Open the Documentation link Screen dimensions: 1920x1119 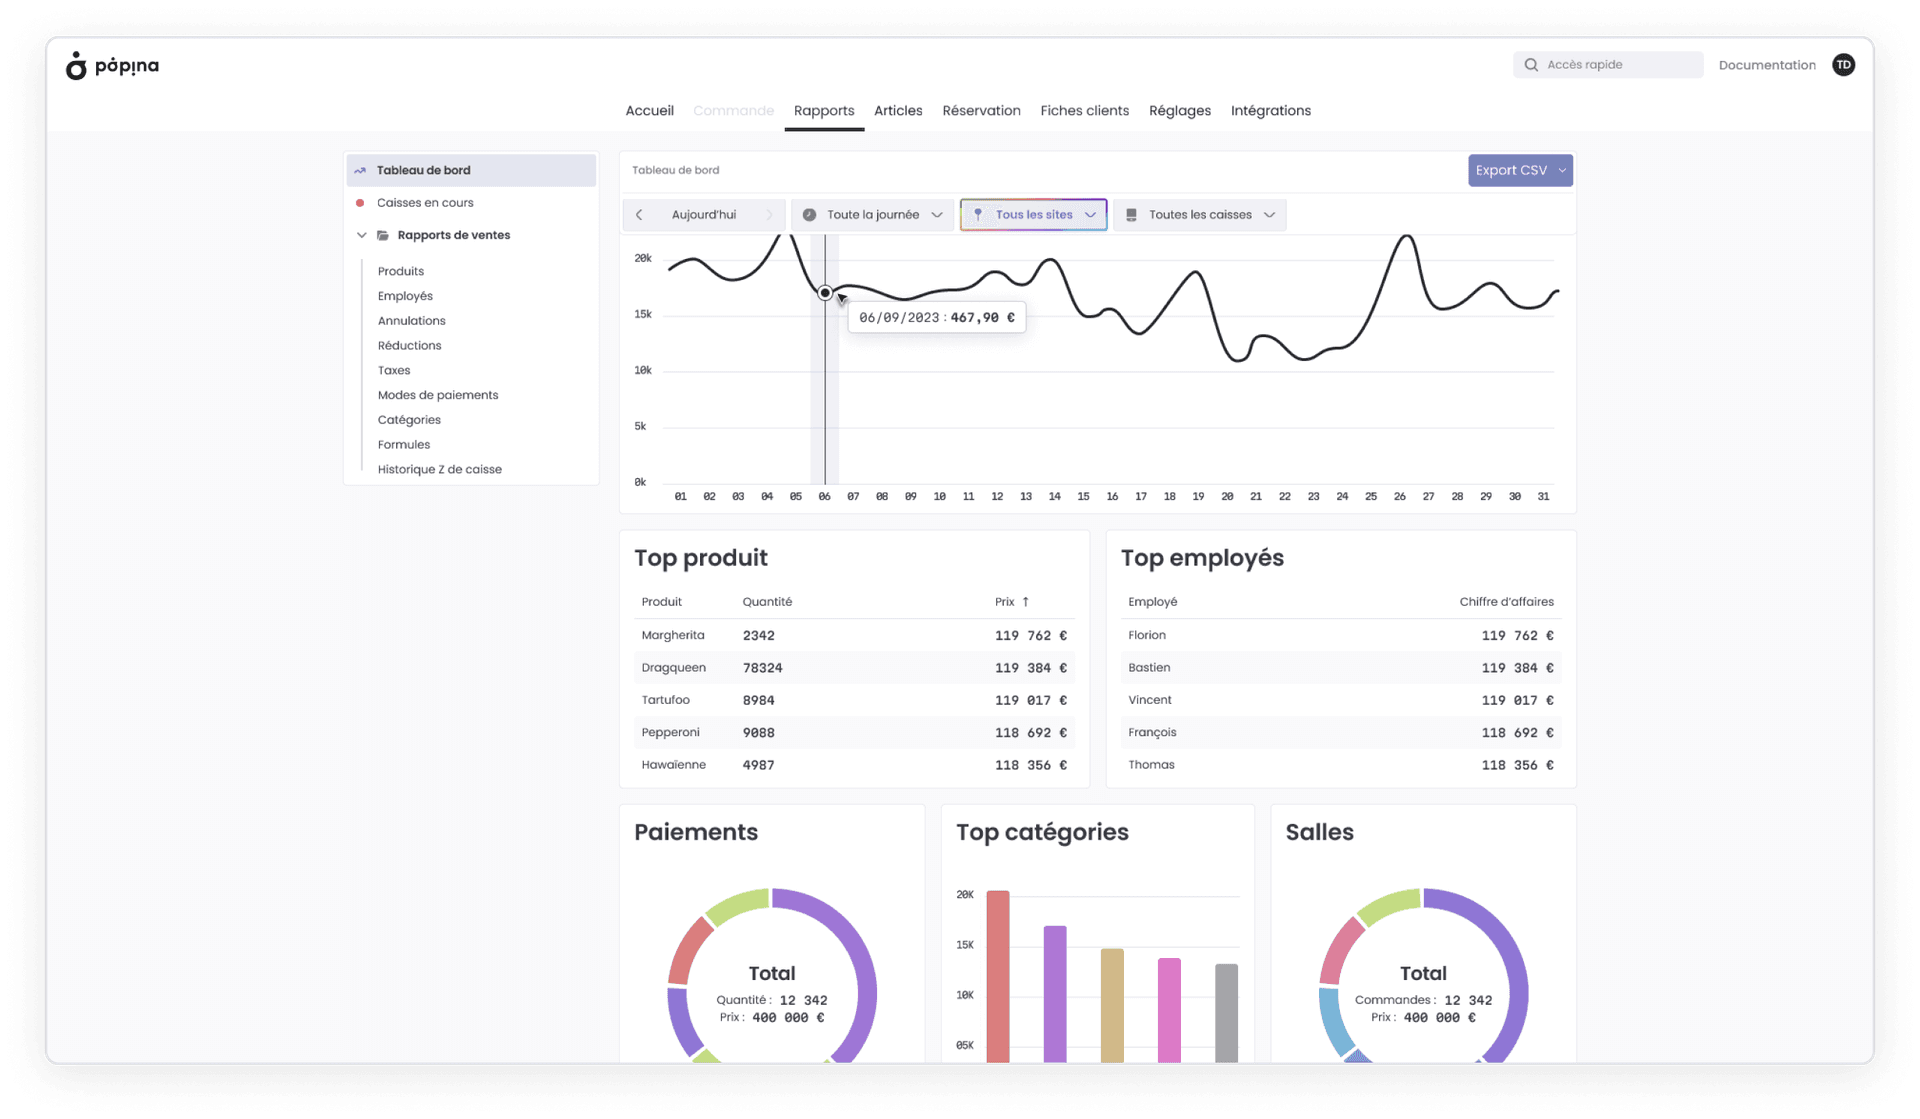tap(1766, 65)
